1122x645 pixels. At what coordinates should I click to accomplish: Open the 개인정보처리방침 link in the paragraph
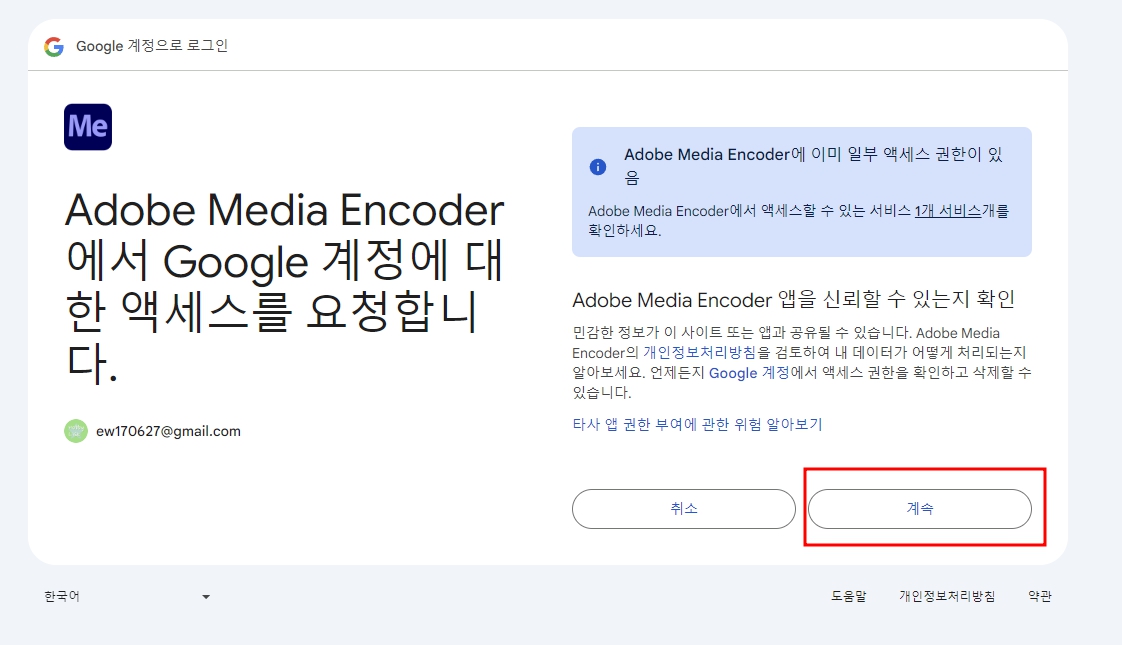pyautogui.click(x=699, y=353)
